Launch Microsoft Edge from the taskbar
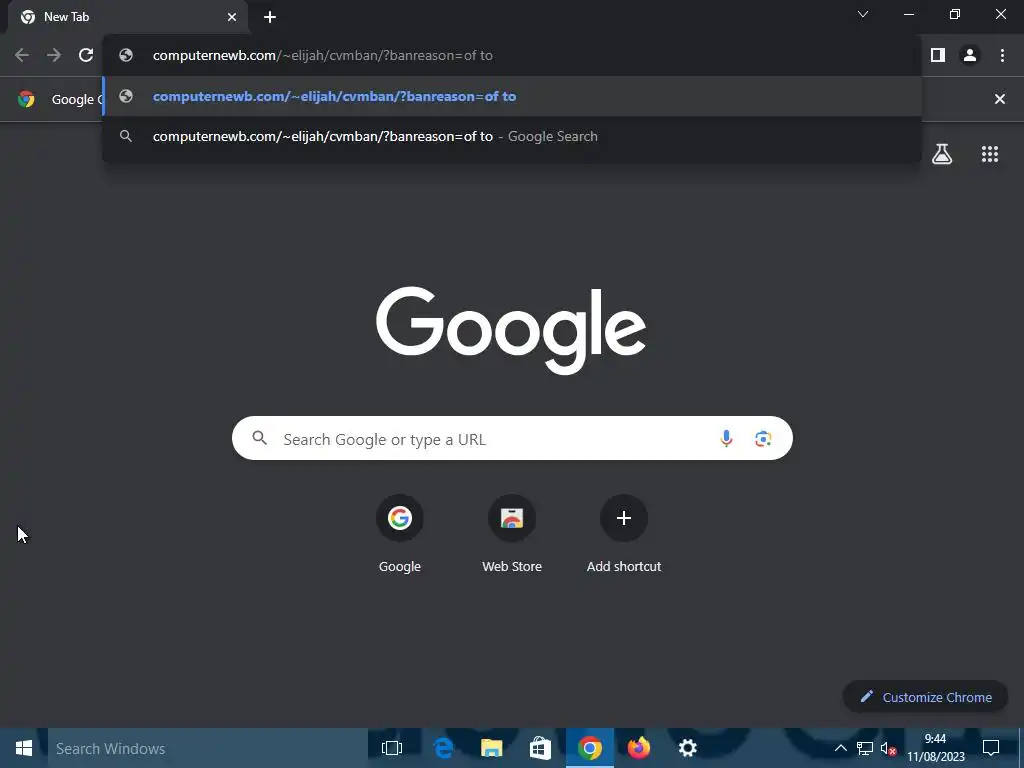The image size is (1024, 768). tap(443, 748)
